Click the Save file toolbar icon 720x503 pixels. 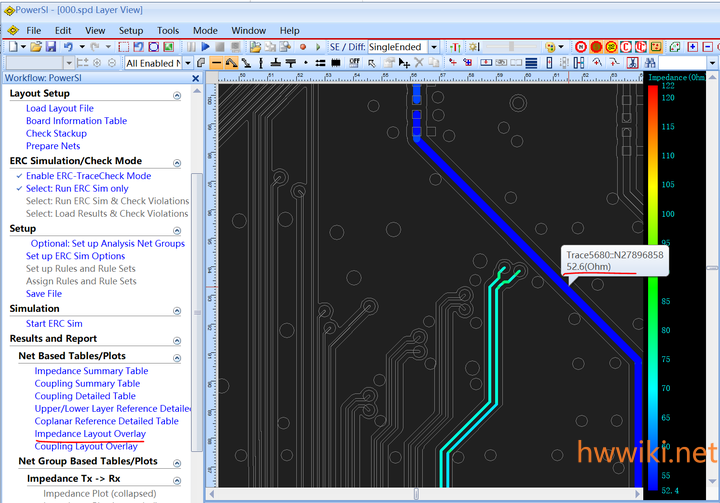[x=50, y=47]
